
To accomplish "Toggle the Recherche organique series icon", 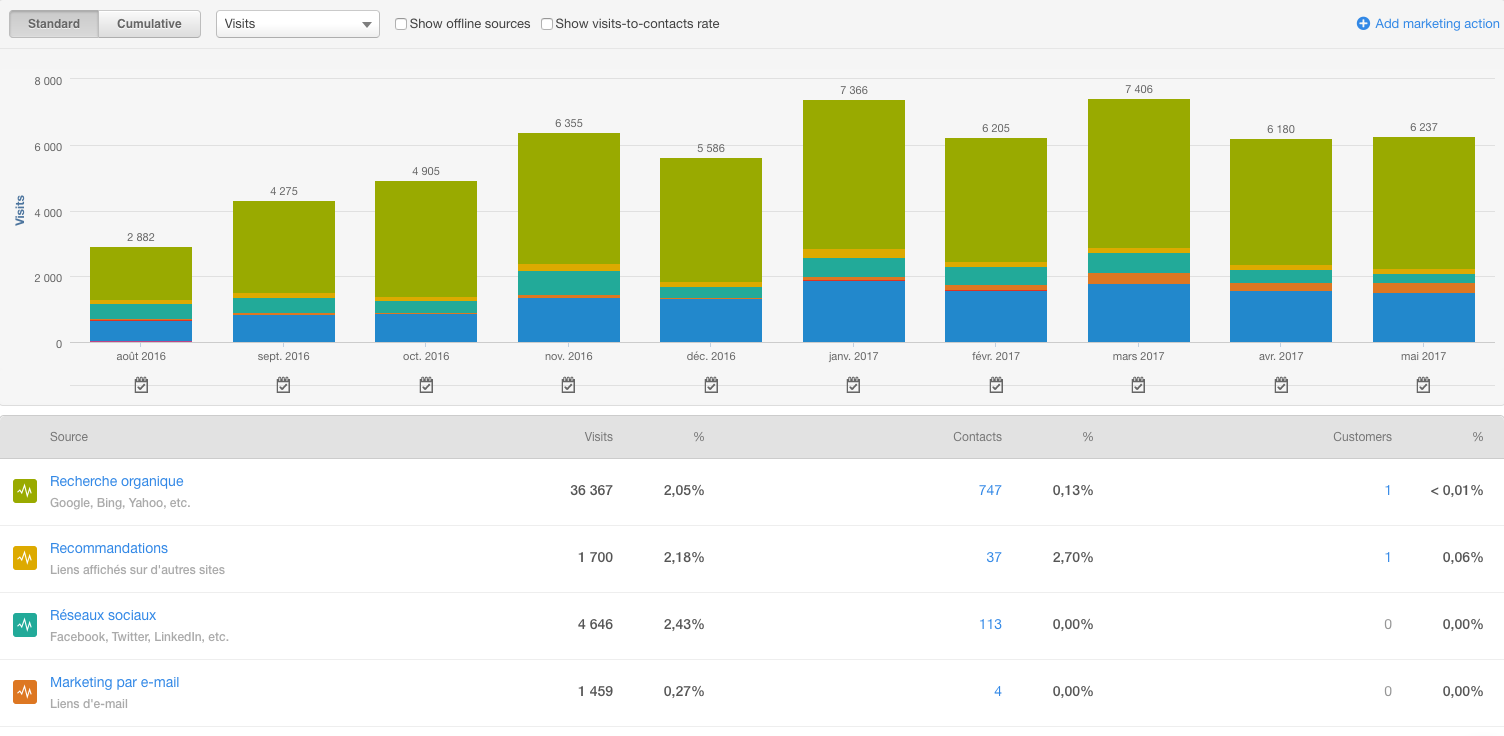I will click(25, 491).
